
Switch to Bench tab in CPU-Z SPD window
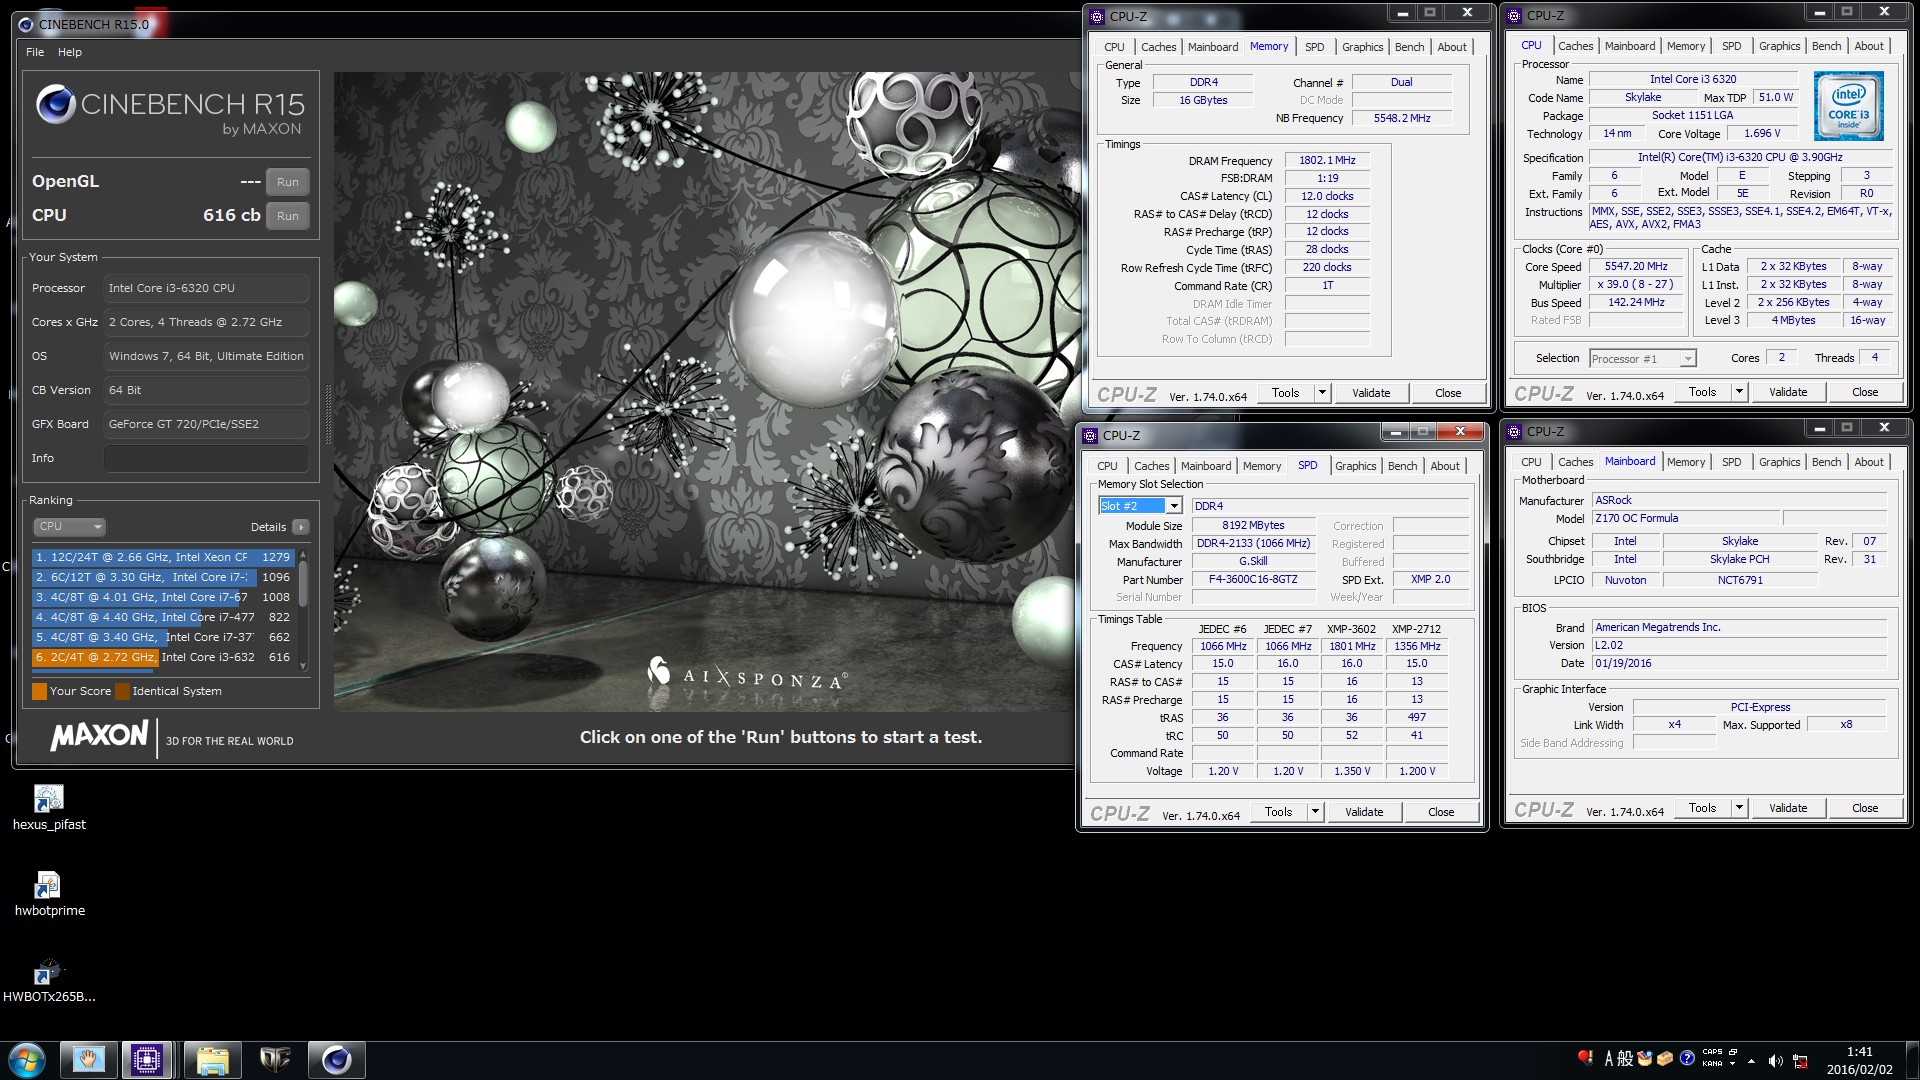click(x=1402, y=466)
